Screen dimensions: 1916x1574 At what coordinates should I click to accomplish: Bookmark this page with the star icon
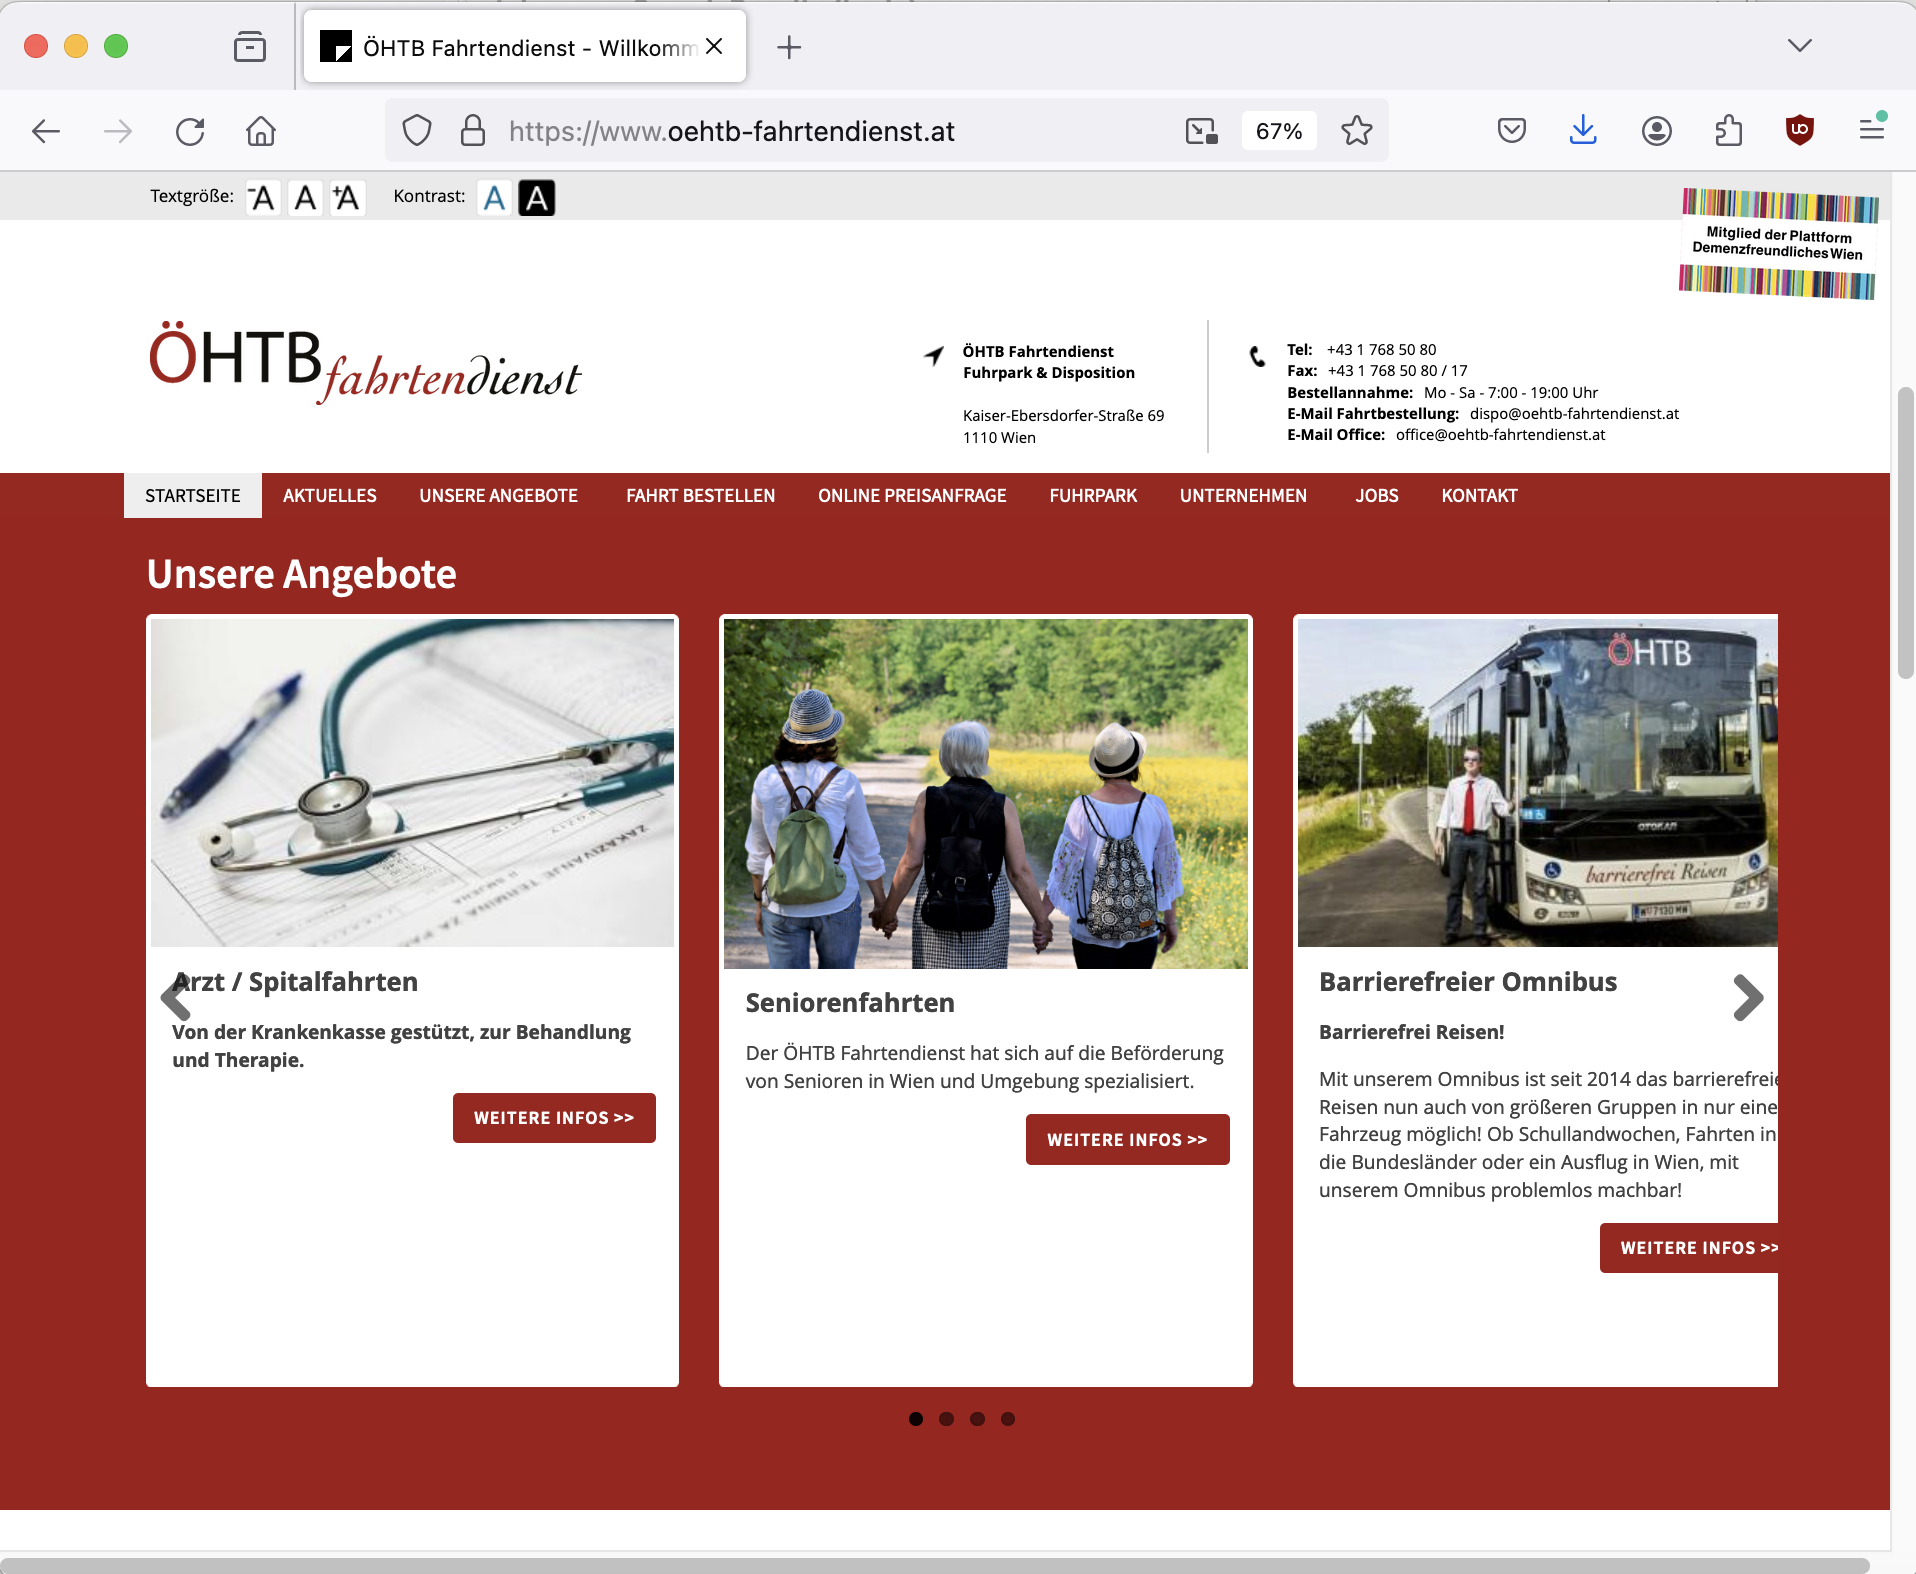click(x=1357, y=131)
